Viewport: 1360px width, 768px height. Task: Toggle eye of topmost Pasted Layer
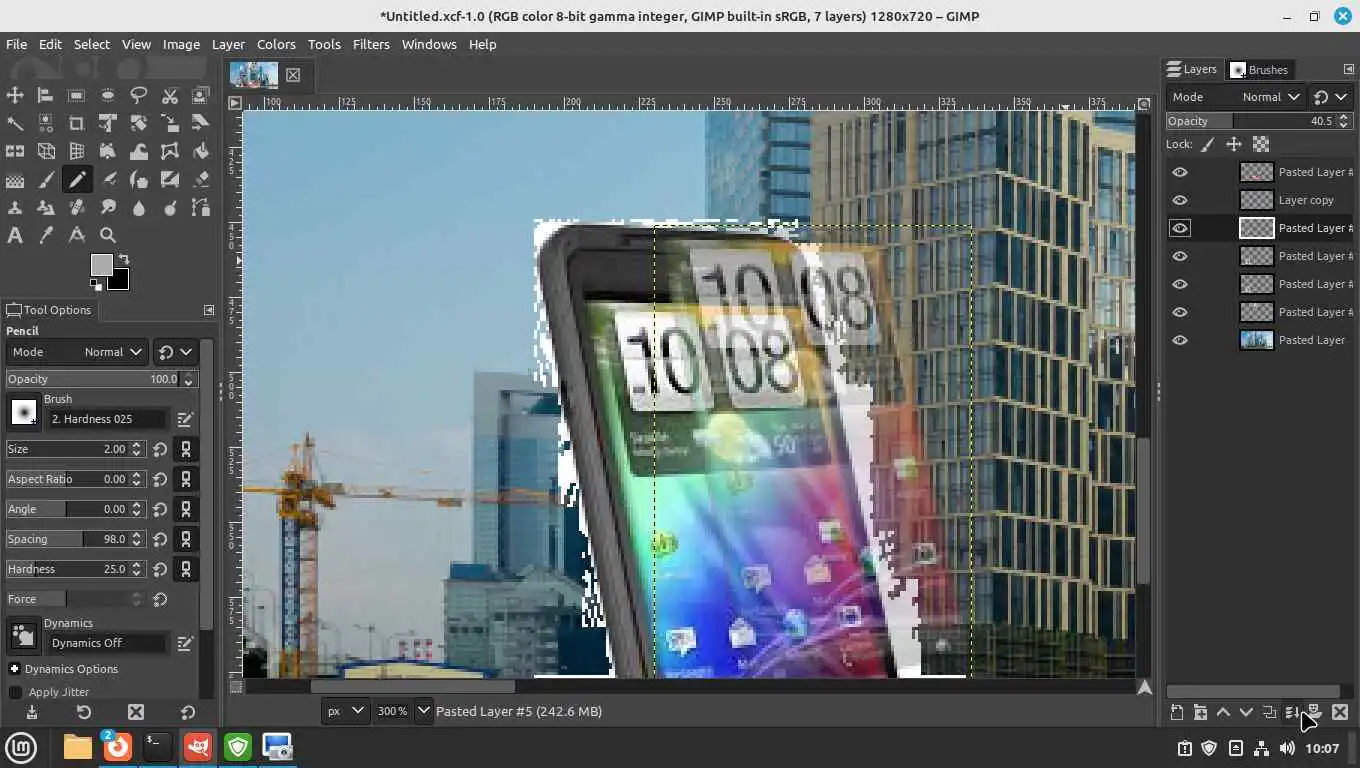coord(1180,172)
